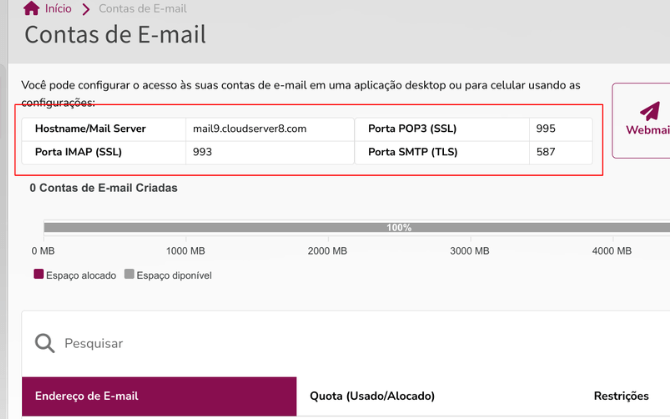This screenshot has width=670, height=419.
Task: Click the Webmail button label
Action: point(648,130)
